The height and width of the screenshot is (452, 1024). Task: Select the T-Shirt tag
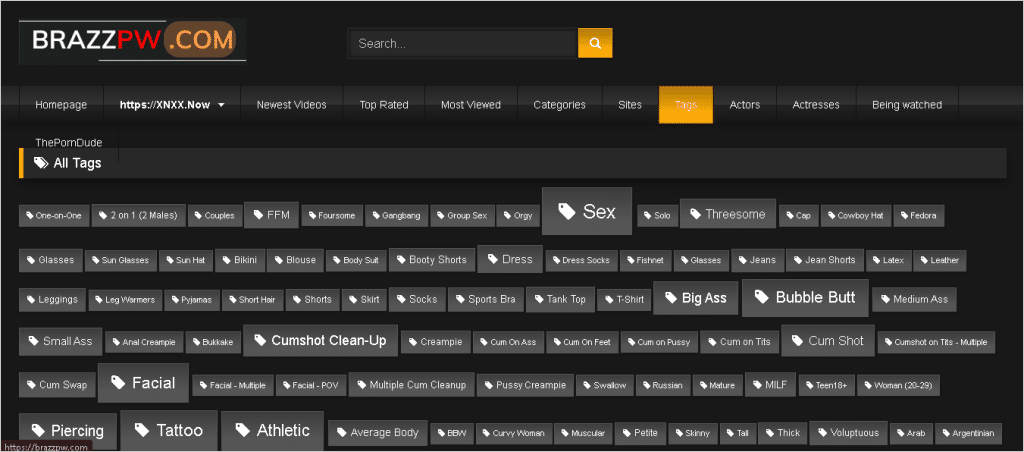624,300
